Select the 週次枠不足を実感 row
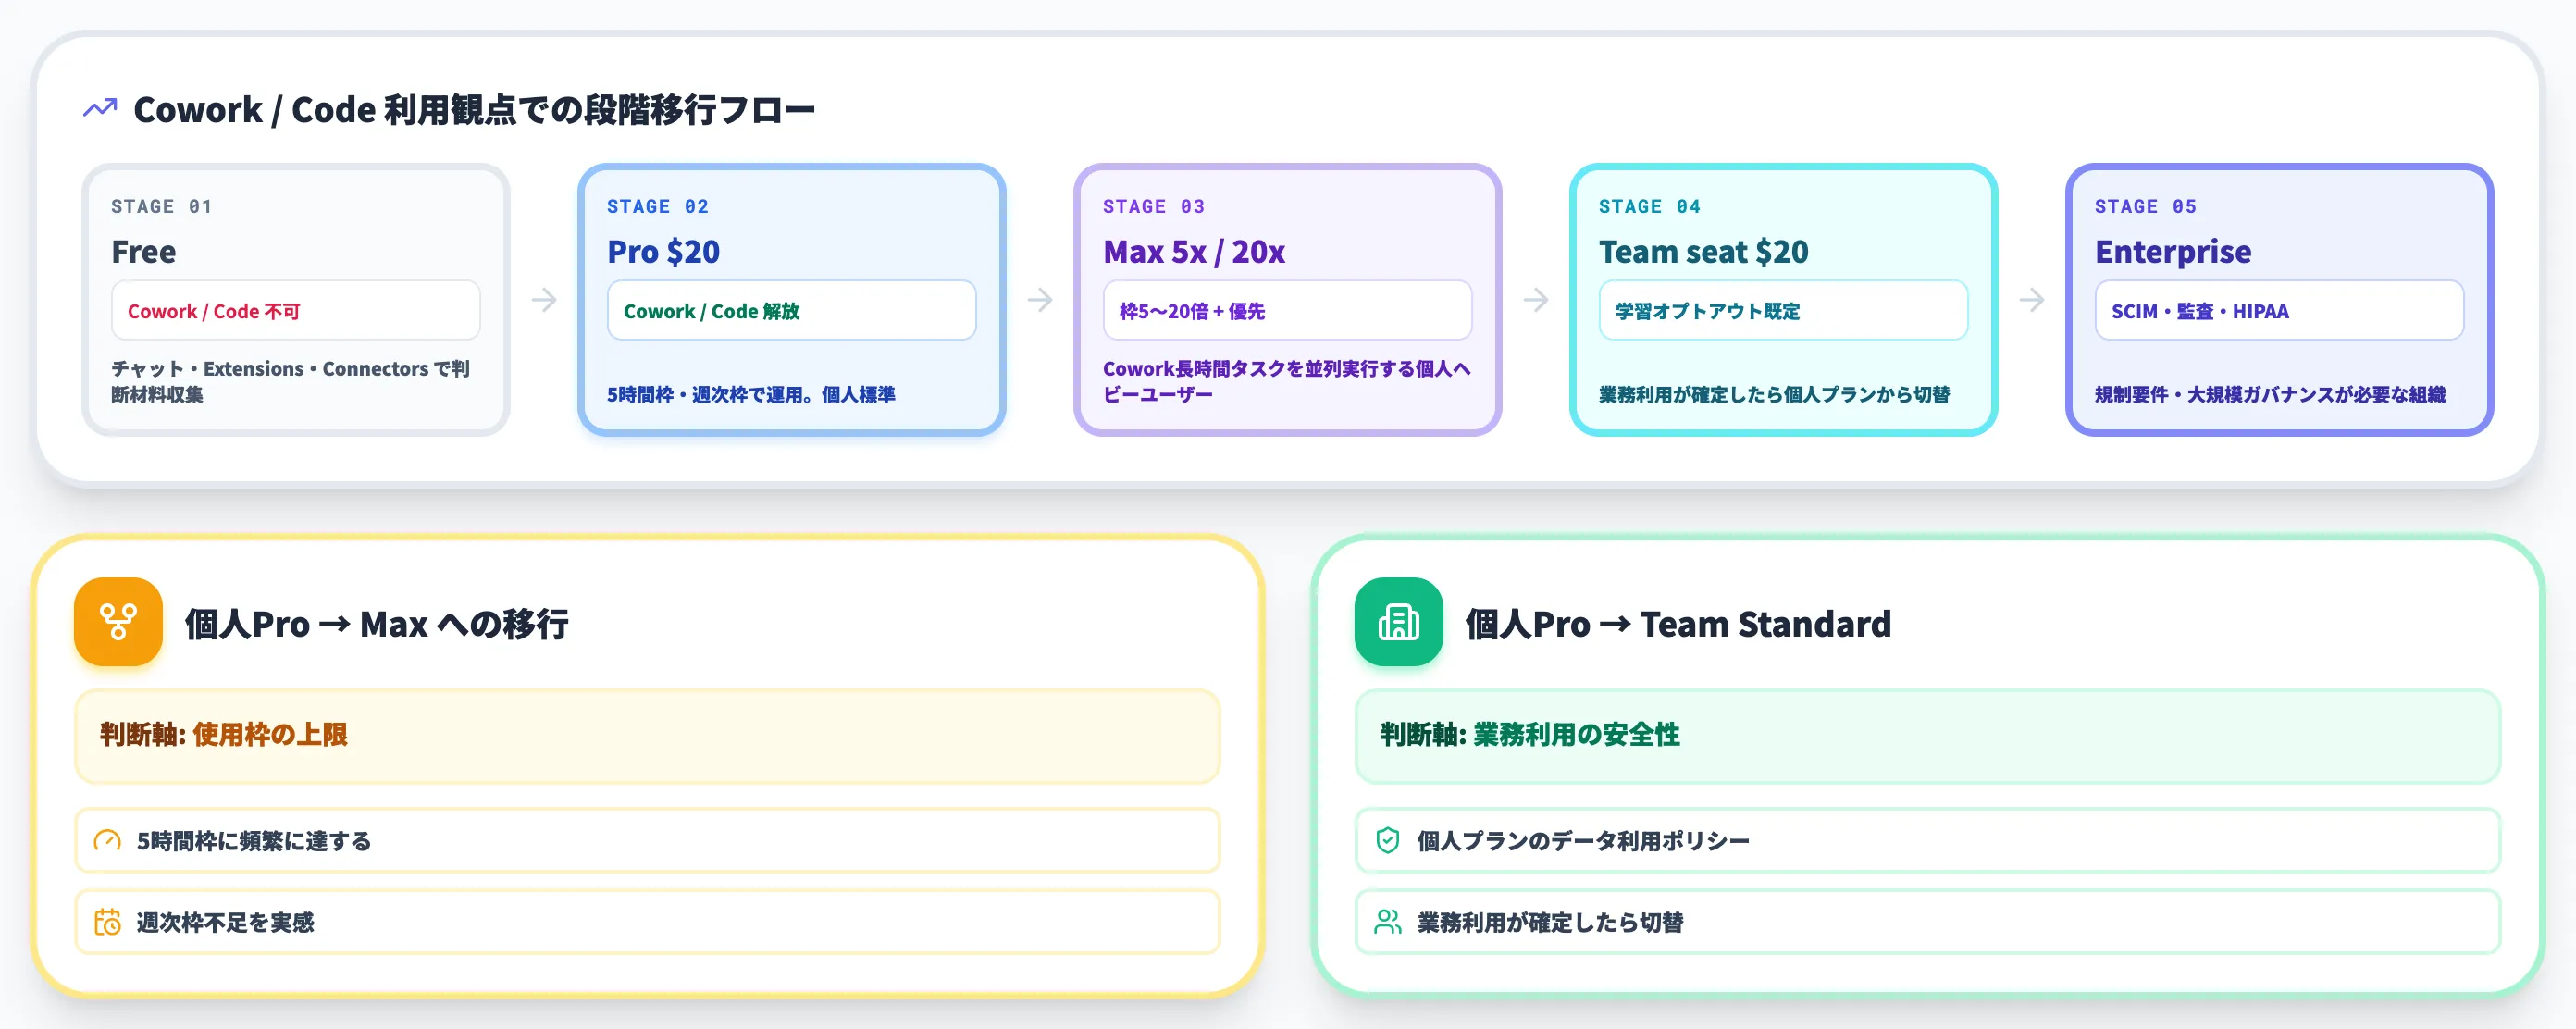The image size is (2576, 1029). point(648,922)
